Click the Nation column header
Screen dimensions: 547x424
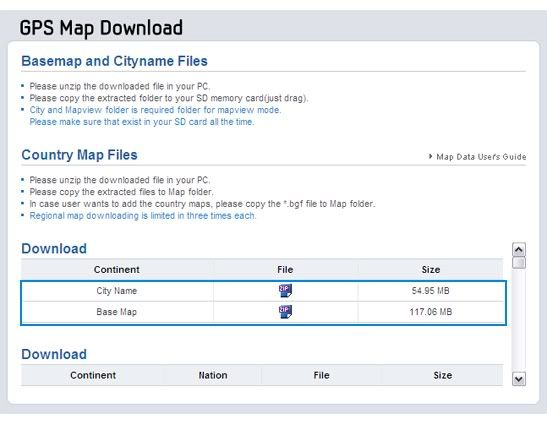tap(213, 375)
